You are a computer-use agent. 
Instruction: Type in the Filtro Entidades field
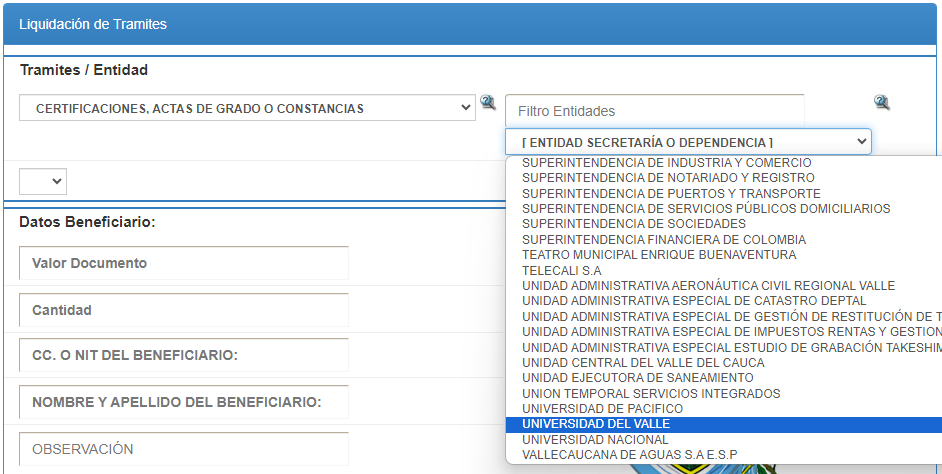tap(654, 111)
